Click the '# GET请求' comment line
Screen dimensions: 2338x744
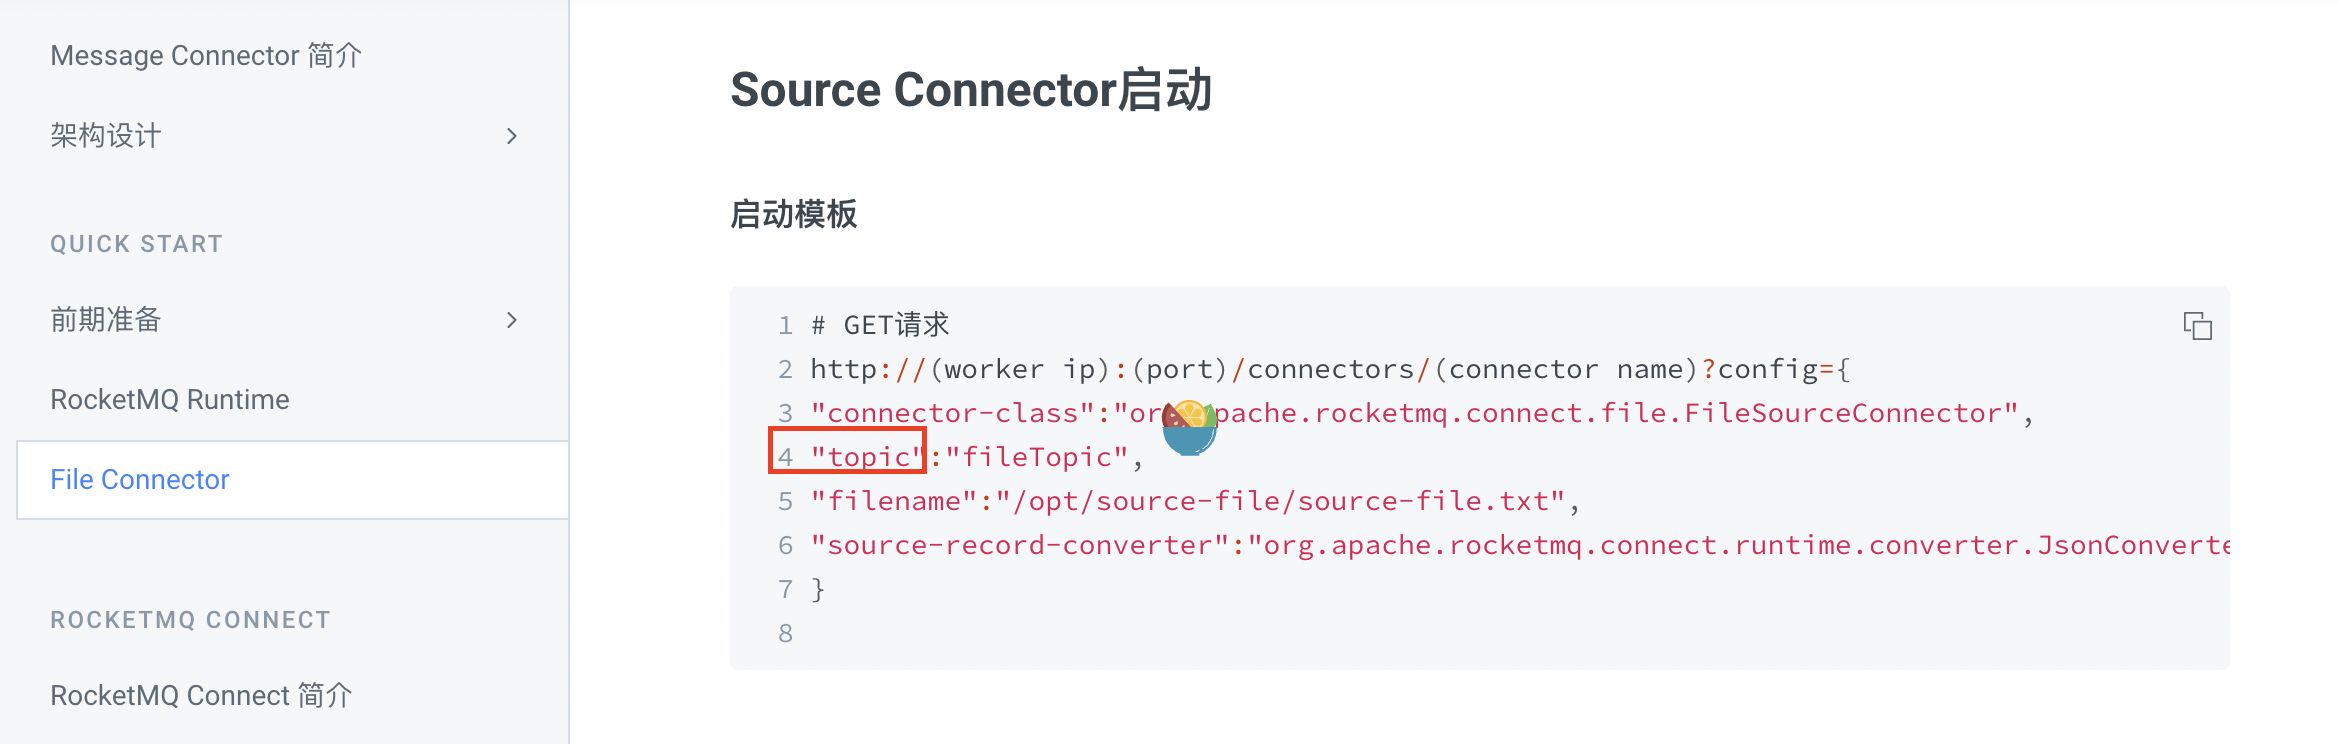pos(880,325)
